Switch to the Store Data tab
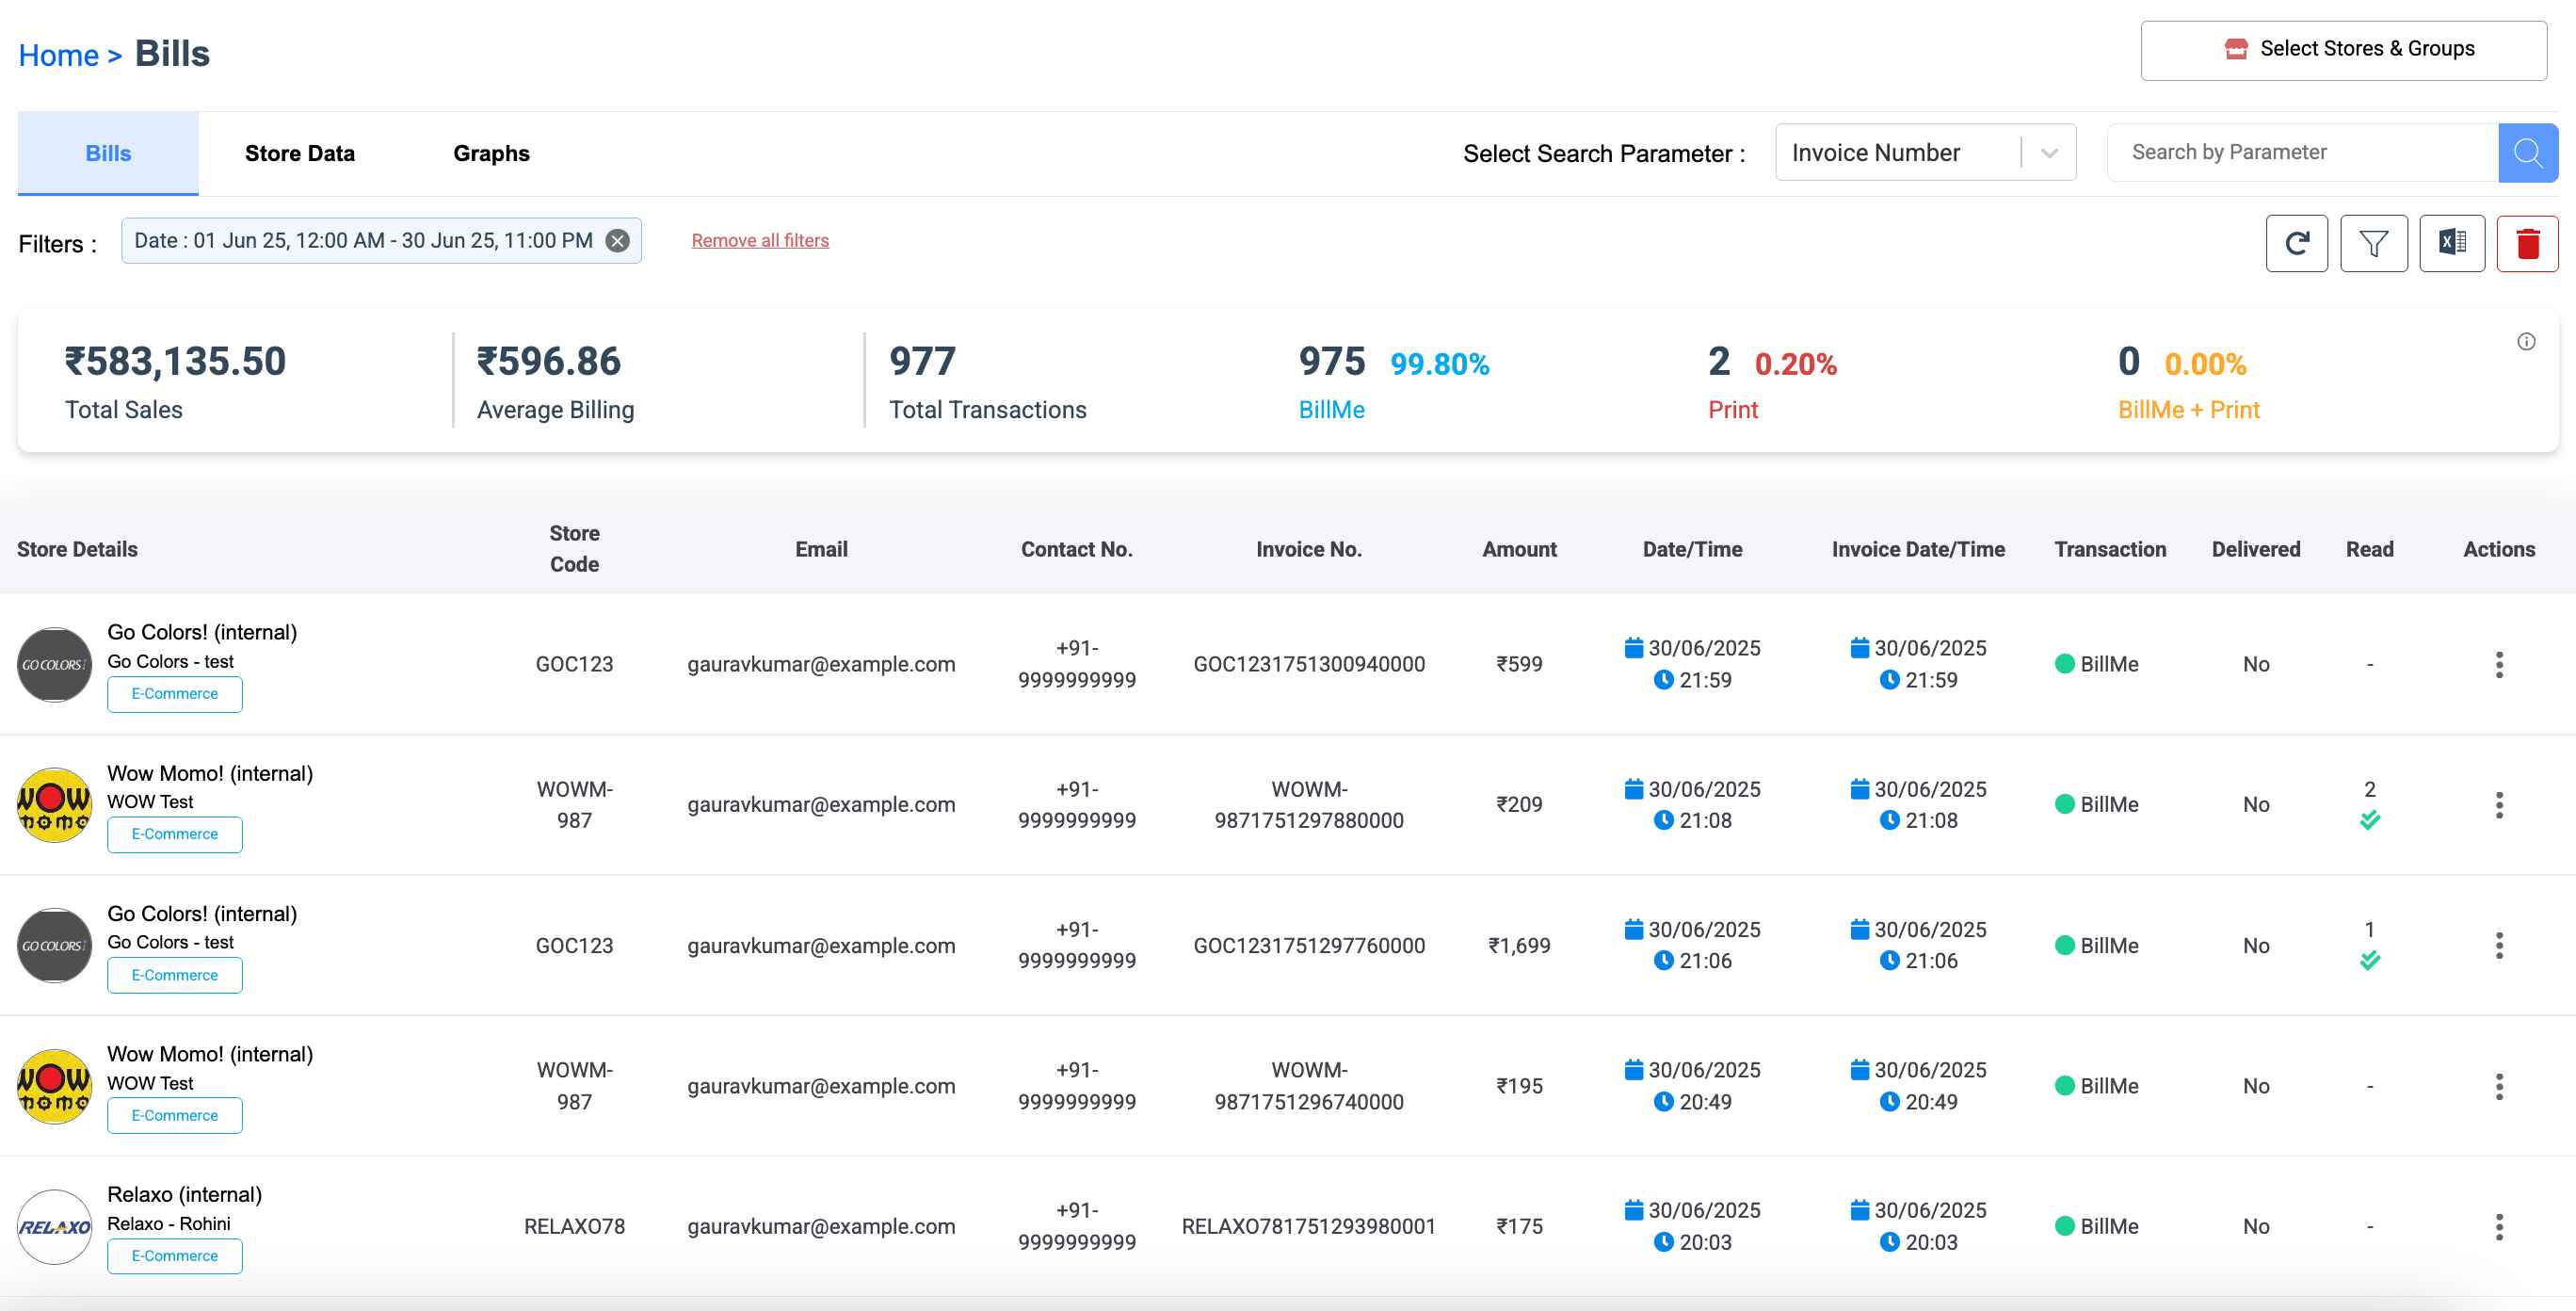2576x1311 pixels. 299,153
